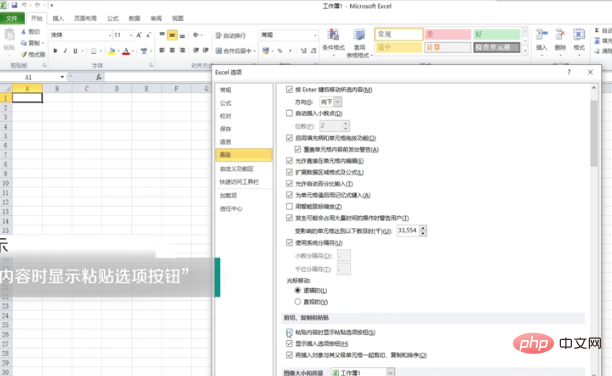The image size is (612, 376).
Task: Click the center-align icon
Action: 172,50
